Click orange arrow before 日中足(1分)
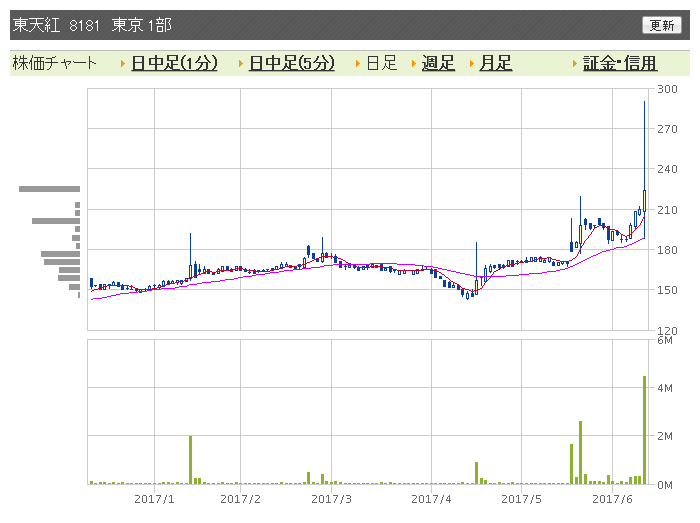The width and height of the screenshot is (700, 523). coord(123,64)
